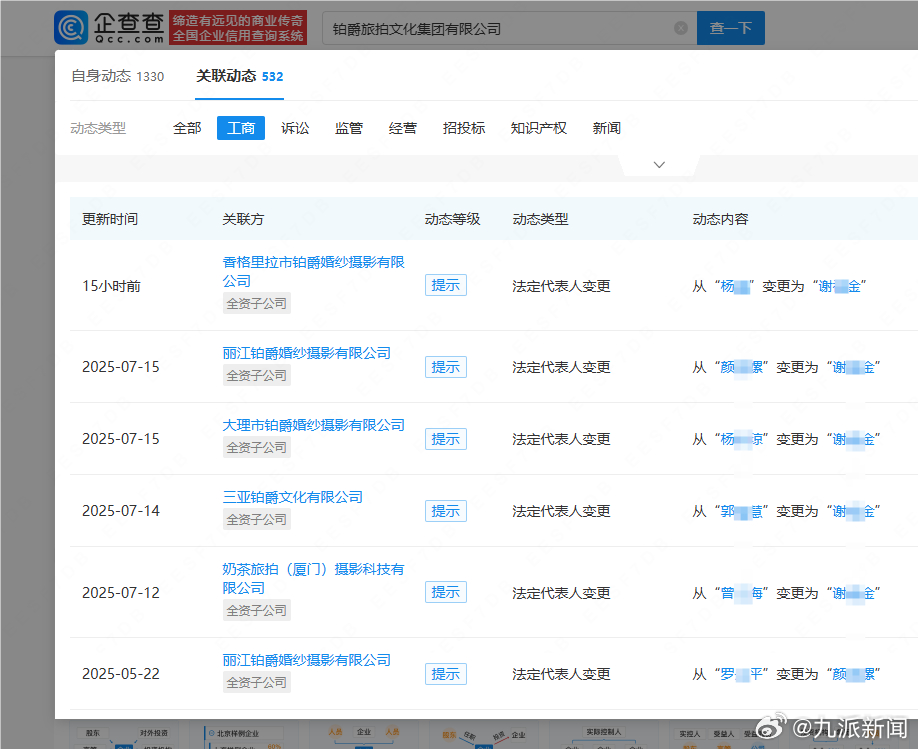Click 全资子公司 tag under 三亚铂爵文化
The image size is (918, 749).
click(256, 519)
